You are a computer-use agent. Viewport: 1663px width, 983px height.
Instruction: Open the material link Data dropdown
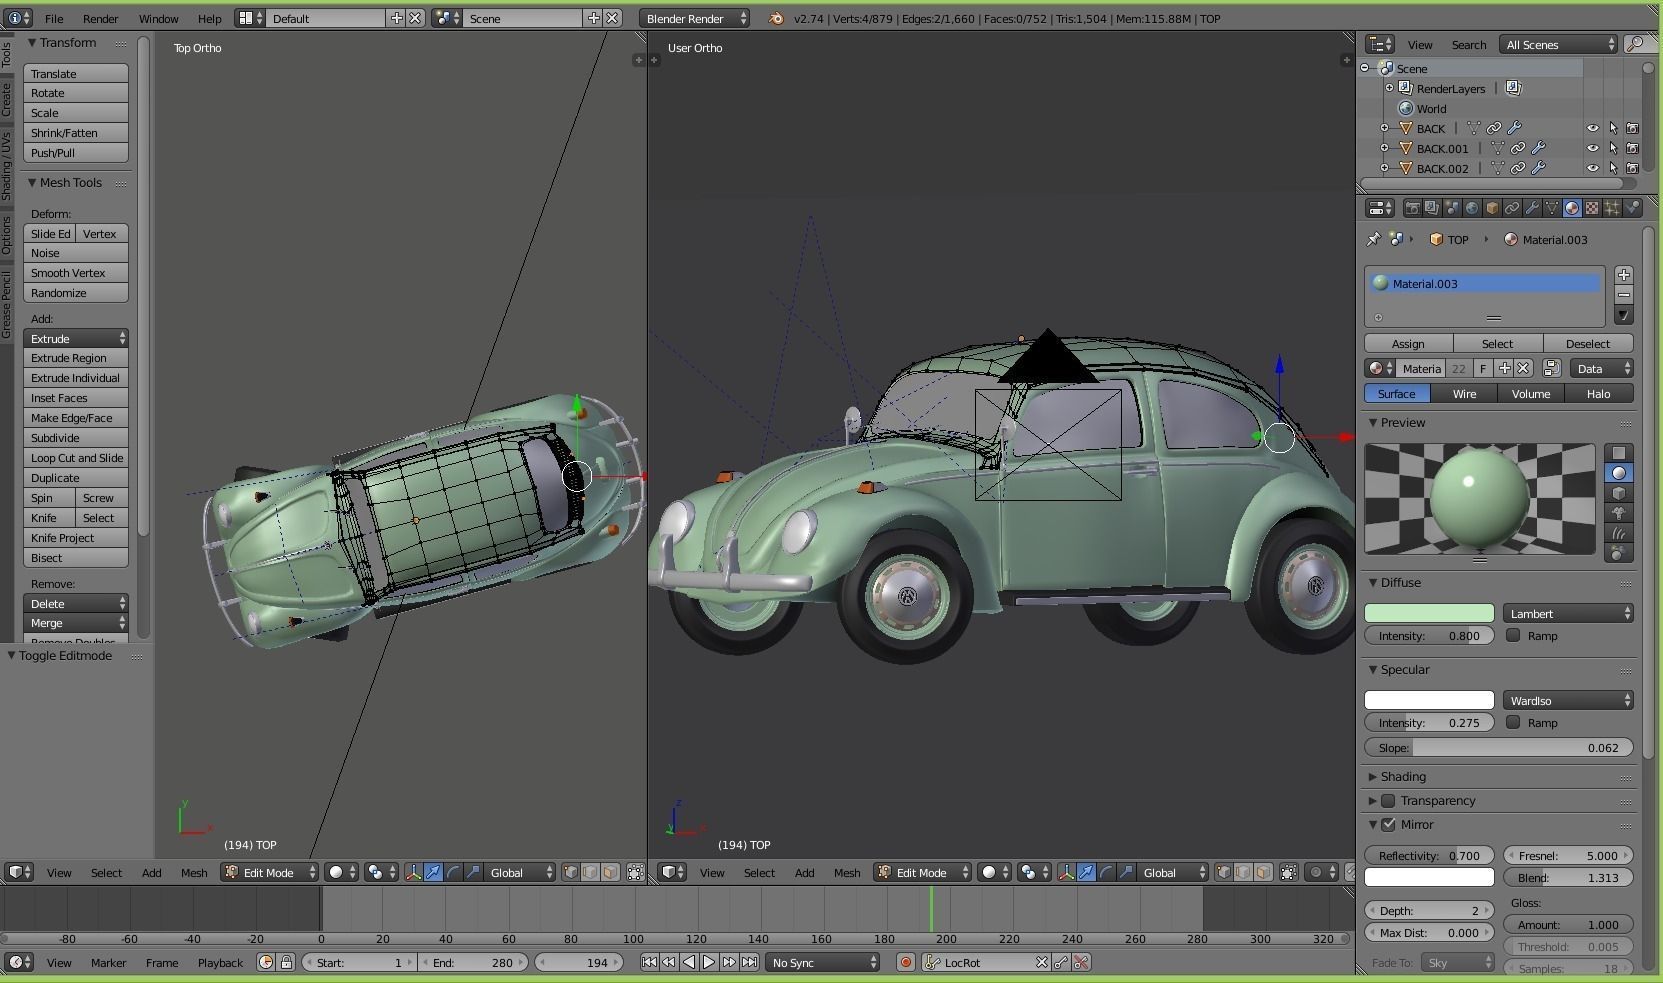coord(1601,368)
